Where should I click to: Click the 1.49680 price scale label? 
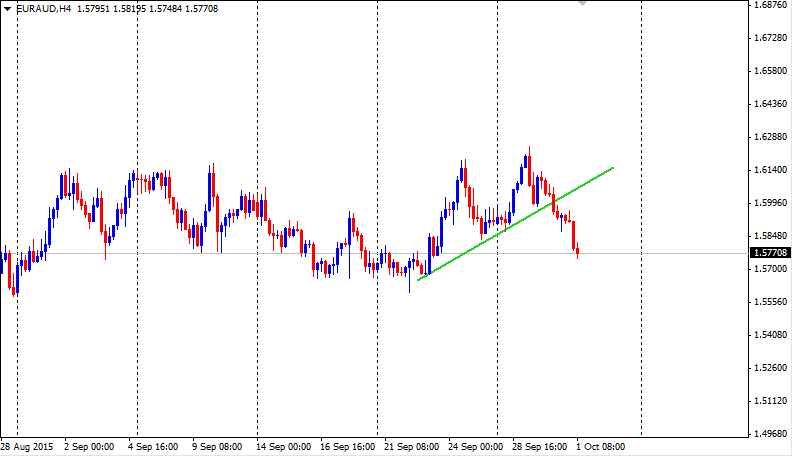point(770,434)
